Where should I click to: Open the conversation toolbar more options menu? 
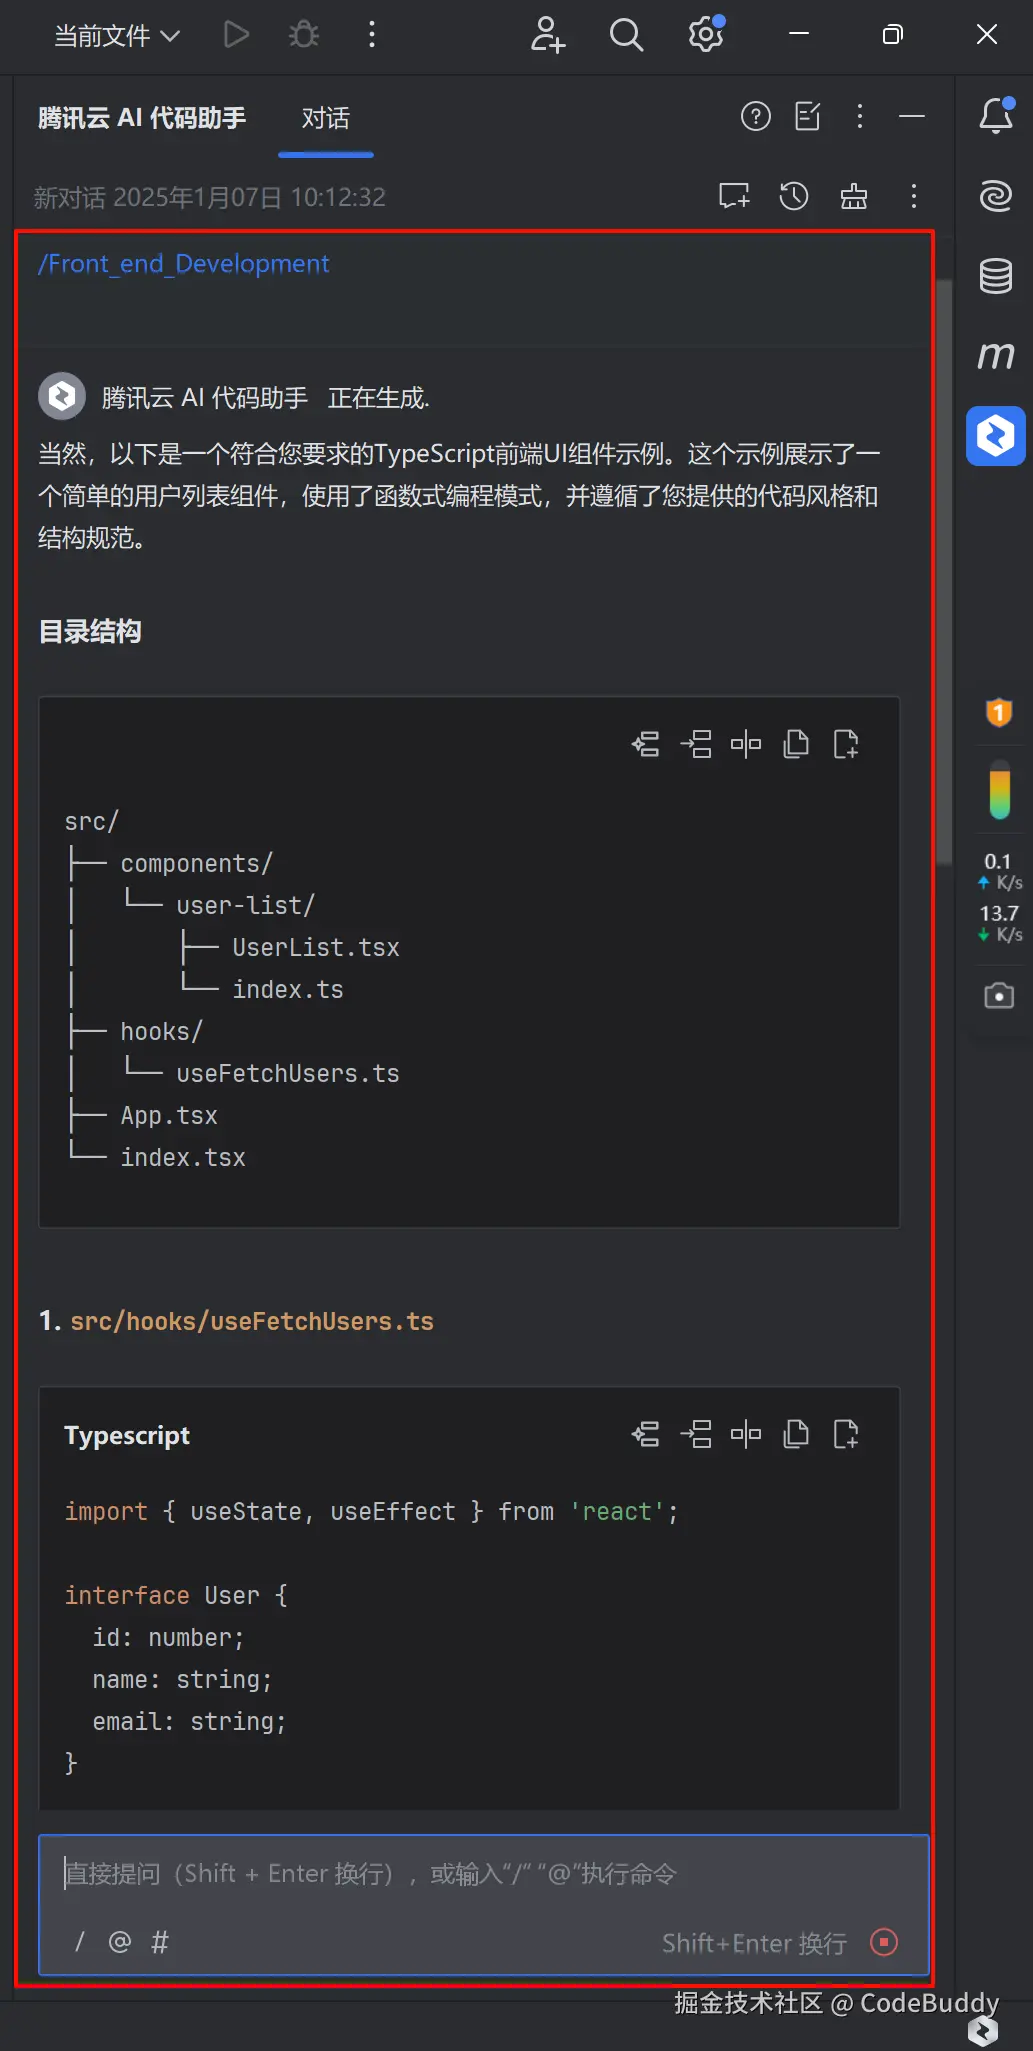pyautogui.click(x=914, y=196)
